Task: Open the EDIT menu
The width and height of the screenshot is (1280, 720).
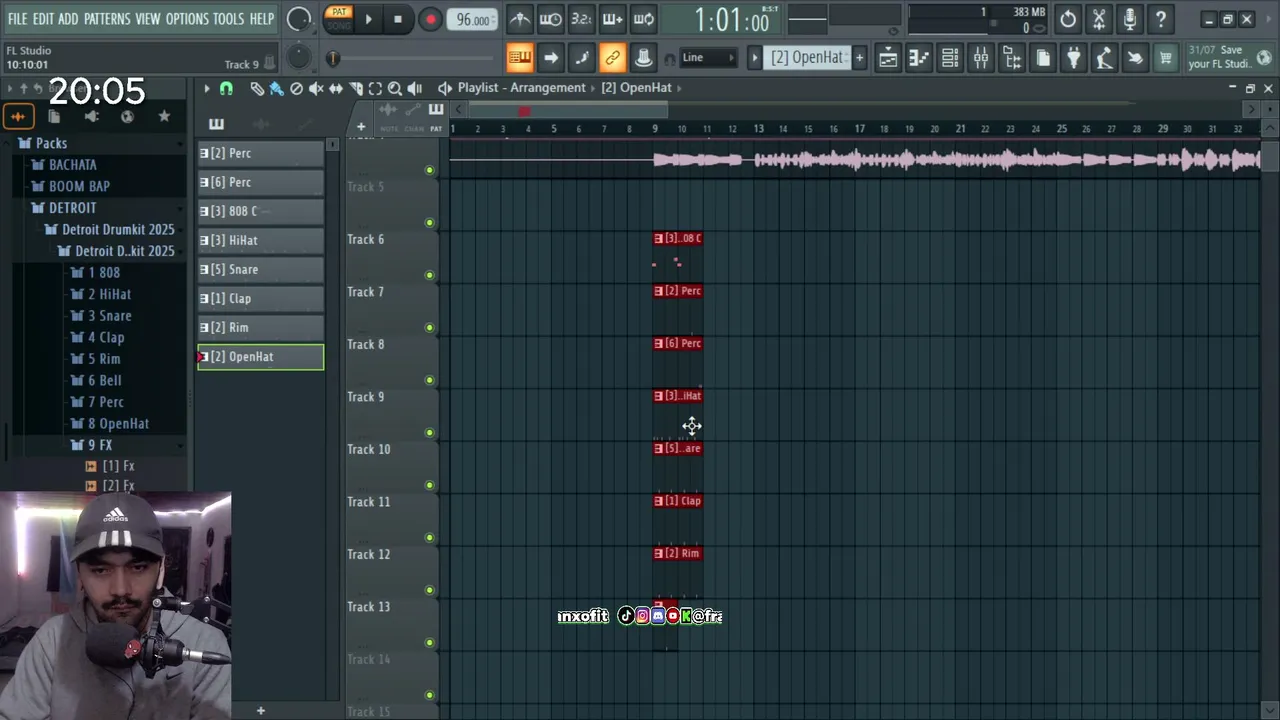Action: coord(43,19)
